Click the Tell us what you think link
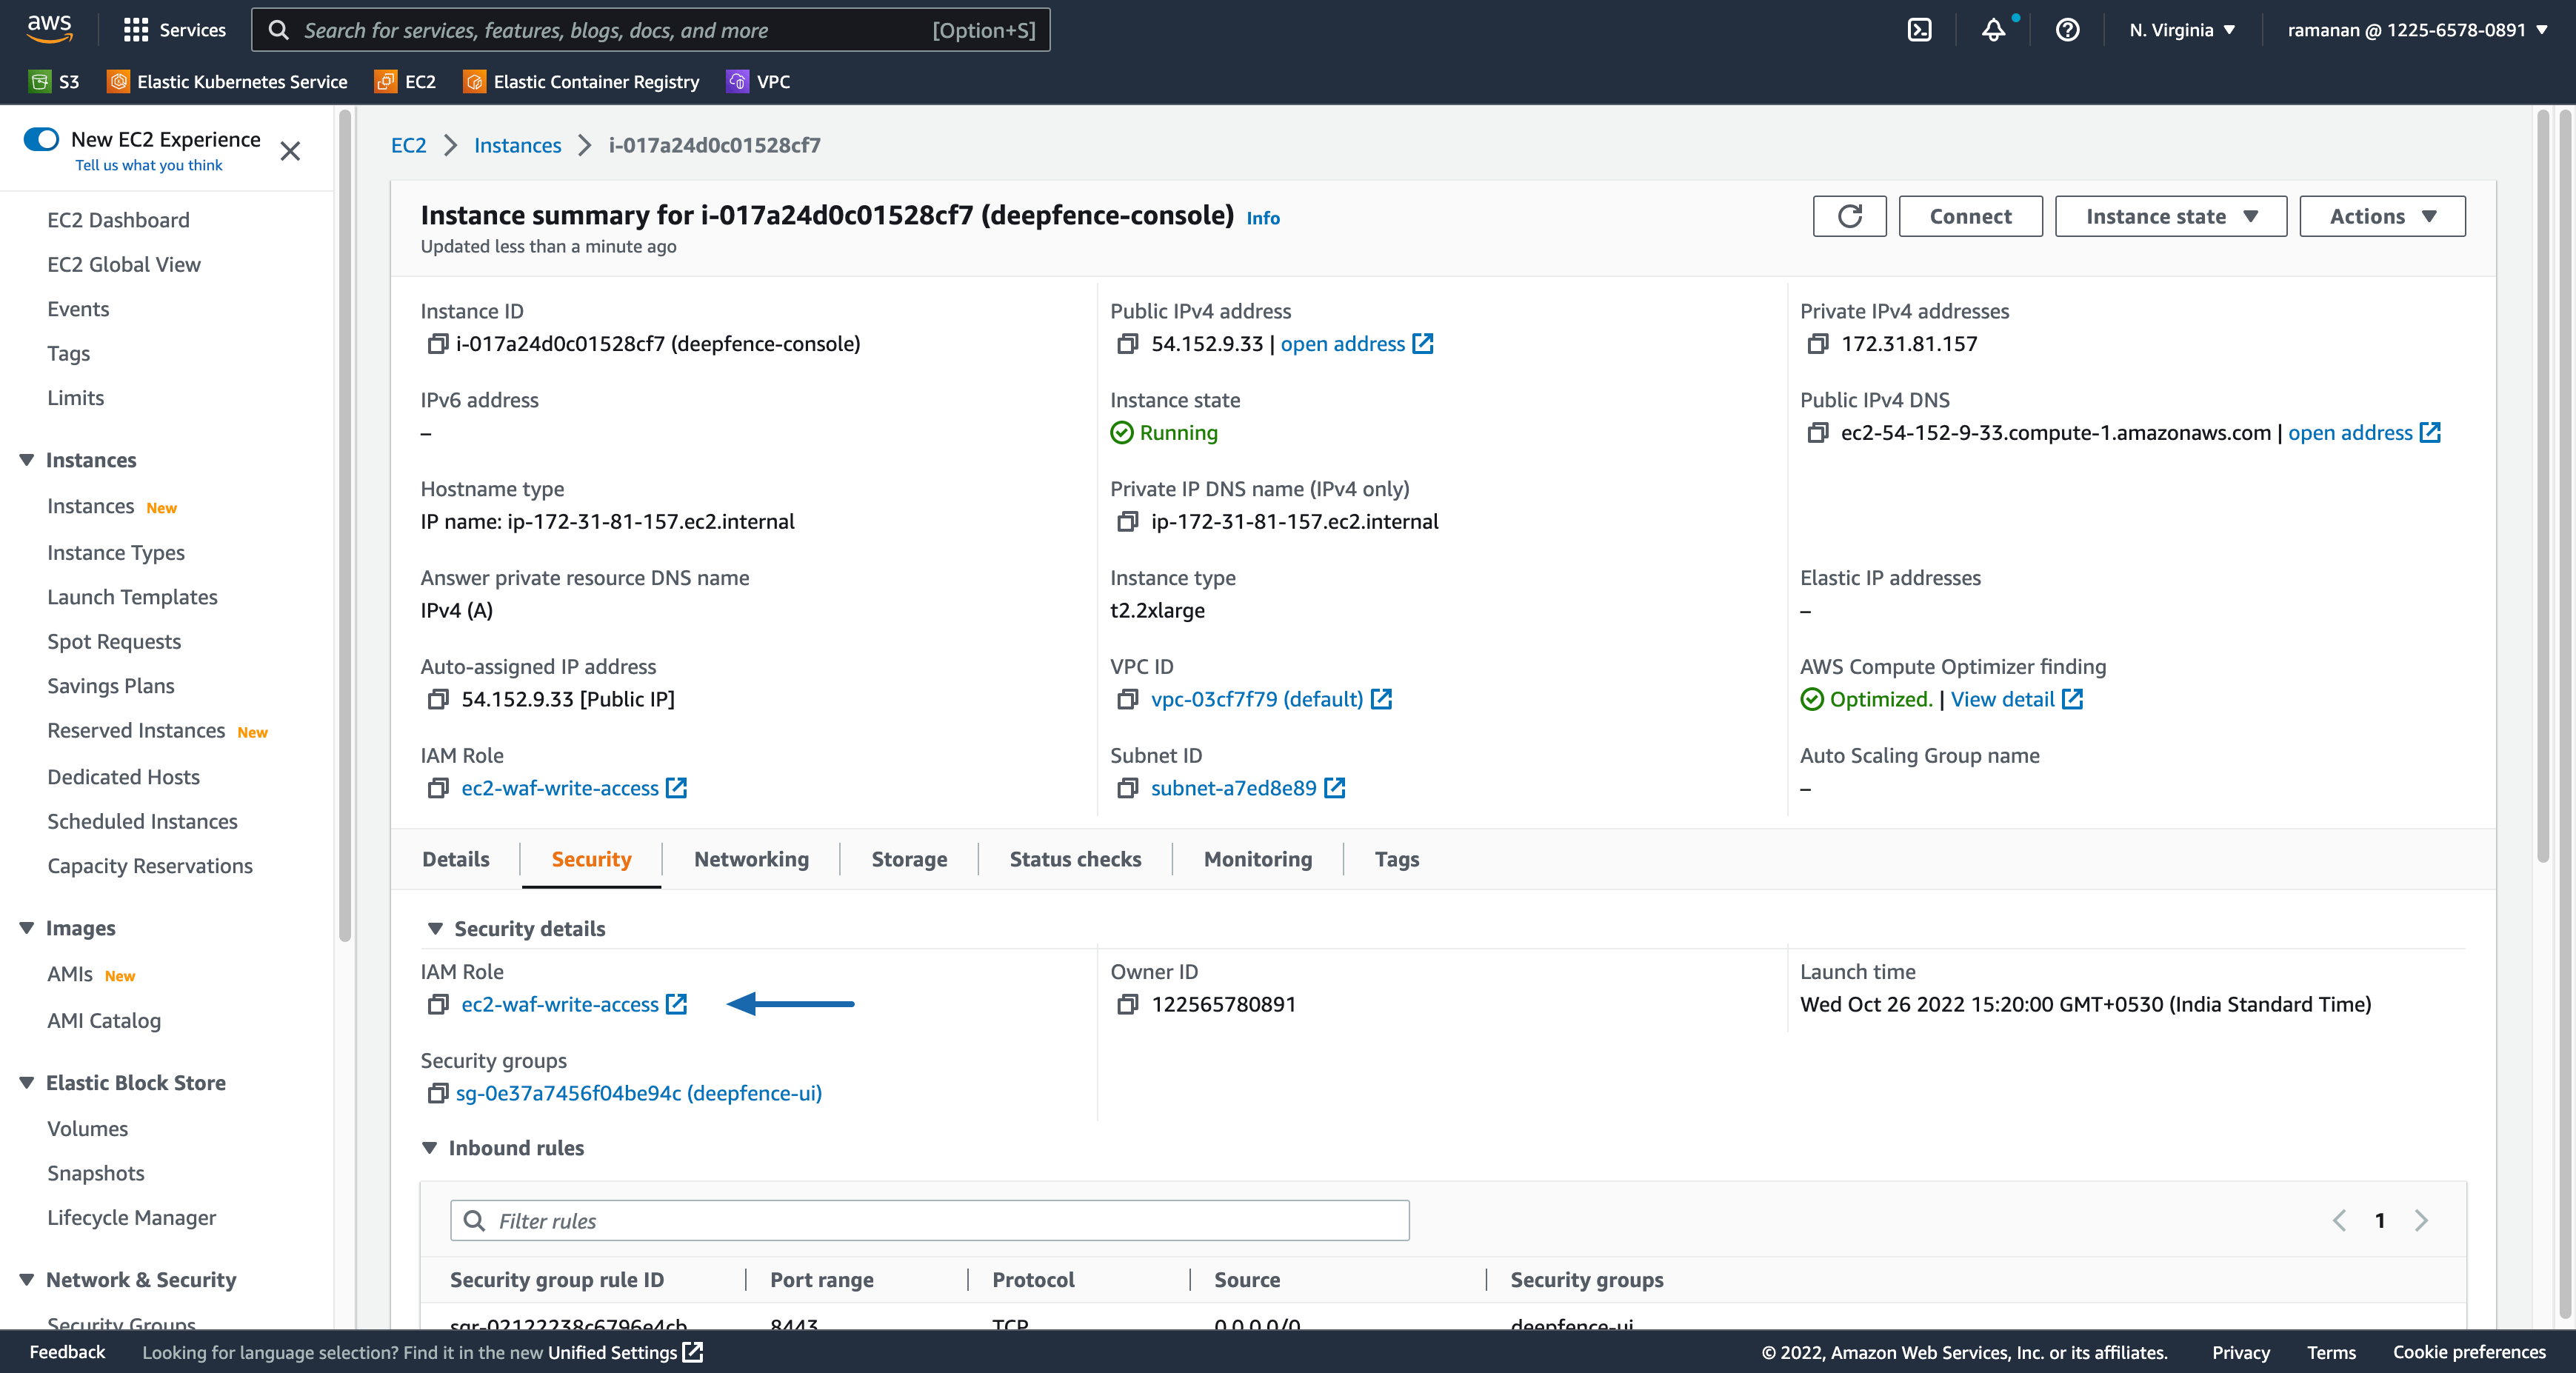This screenshot has width=2576, height=1373. [x=149, y=165]
